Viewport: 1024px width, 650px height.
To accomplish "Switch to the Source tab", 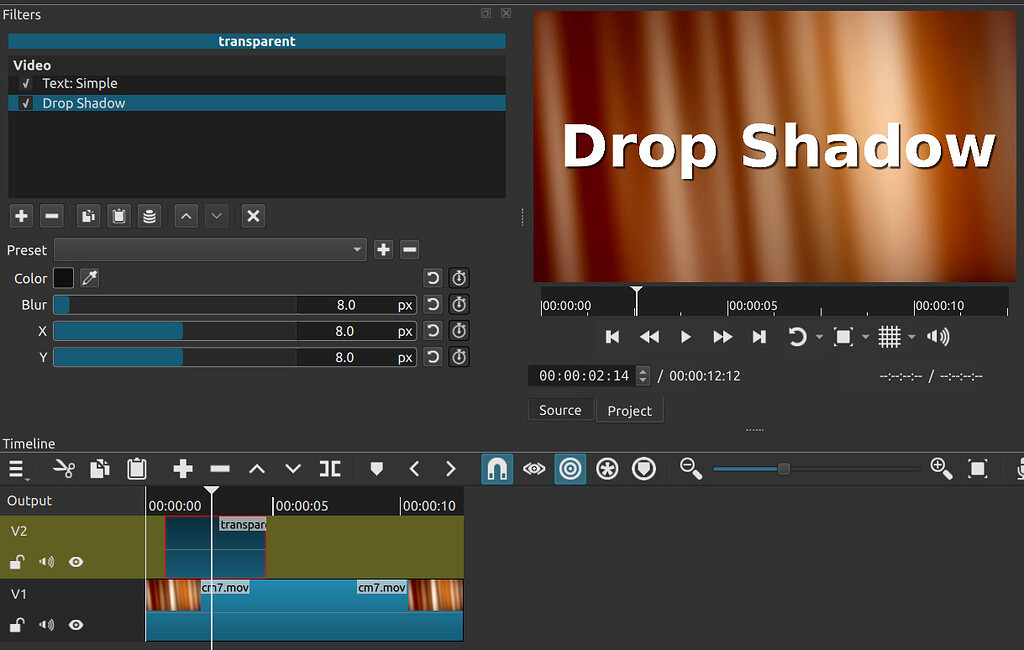I will [x=560, y=410].
